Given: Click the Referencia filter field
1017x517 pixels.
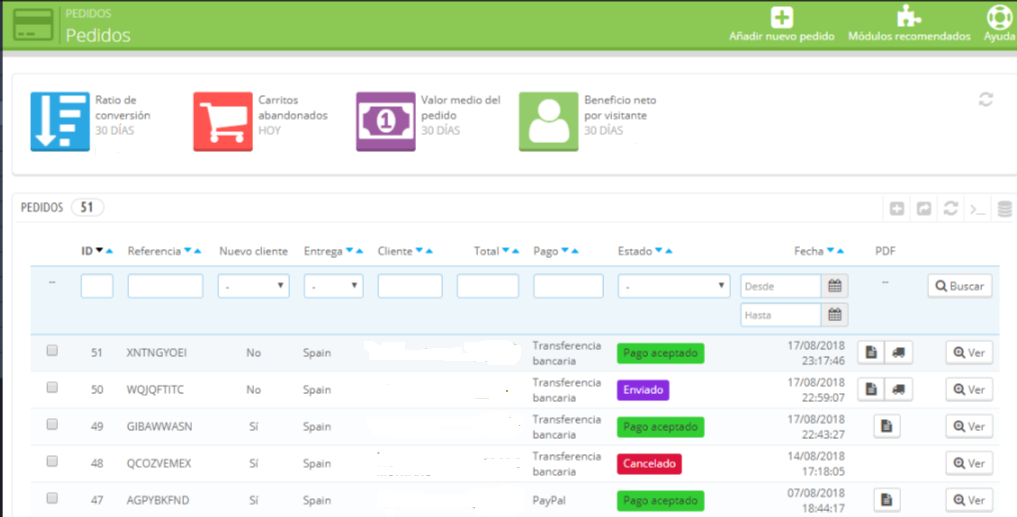Looking at the screenshot, I should tap(165, 286).
